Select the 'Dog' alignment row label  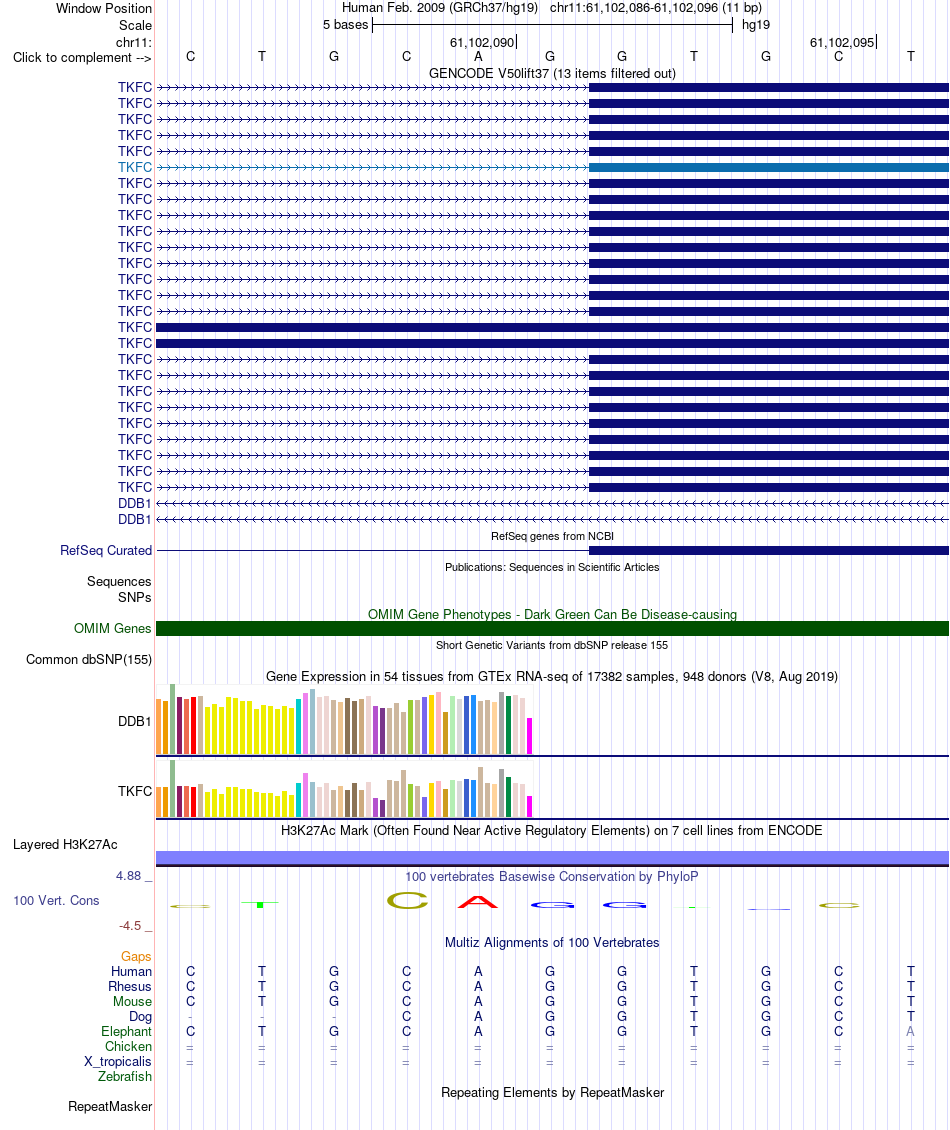[141, 1017]
